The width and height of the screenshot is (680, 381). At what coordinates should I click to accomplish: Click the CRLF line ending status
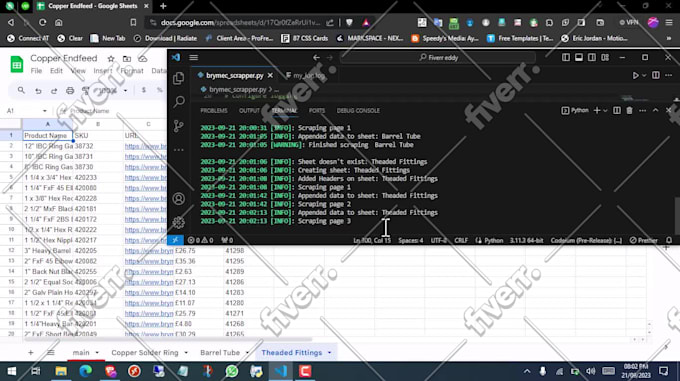tap(461, 240)
